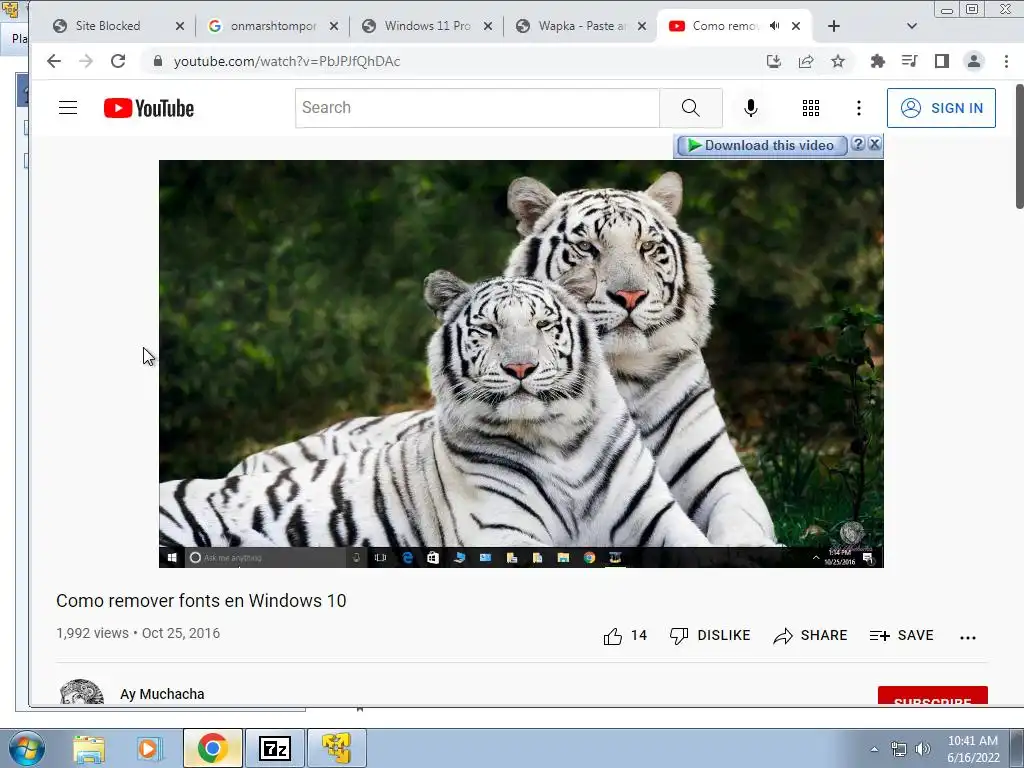Click the YouTube Search field
The height and width of the screenshot is (768, 1024).
(477, 108)
